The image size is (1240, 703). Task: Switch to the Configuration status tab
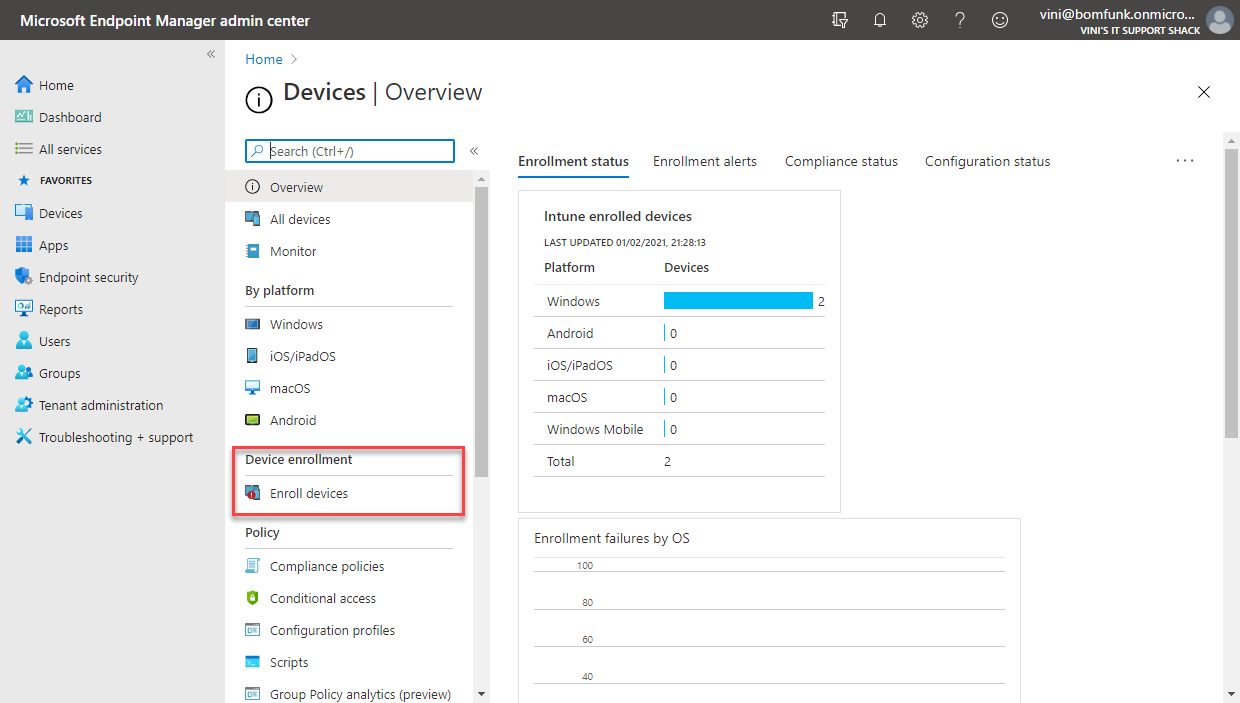point(987,161)
